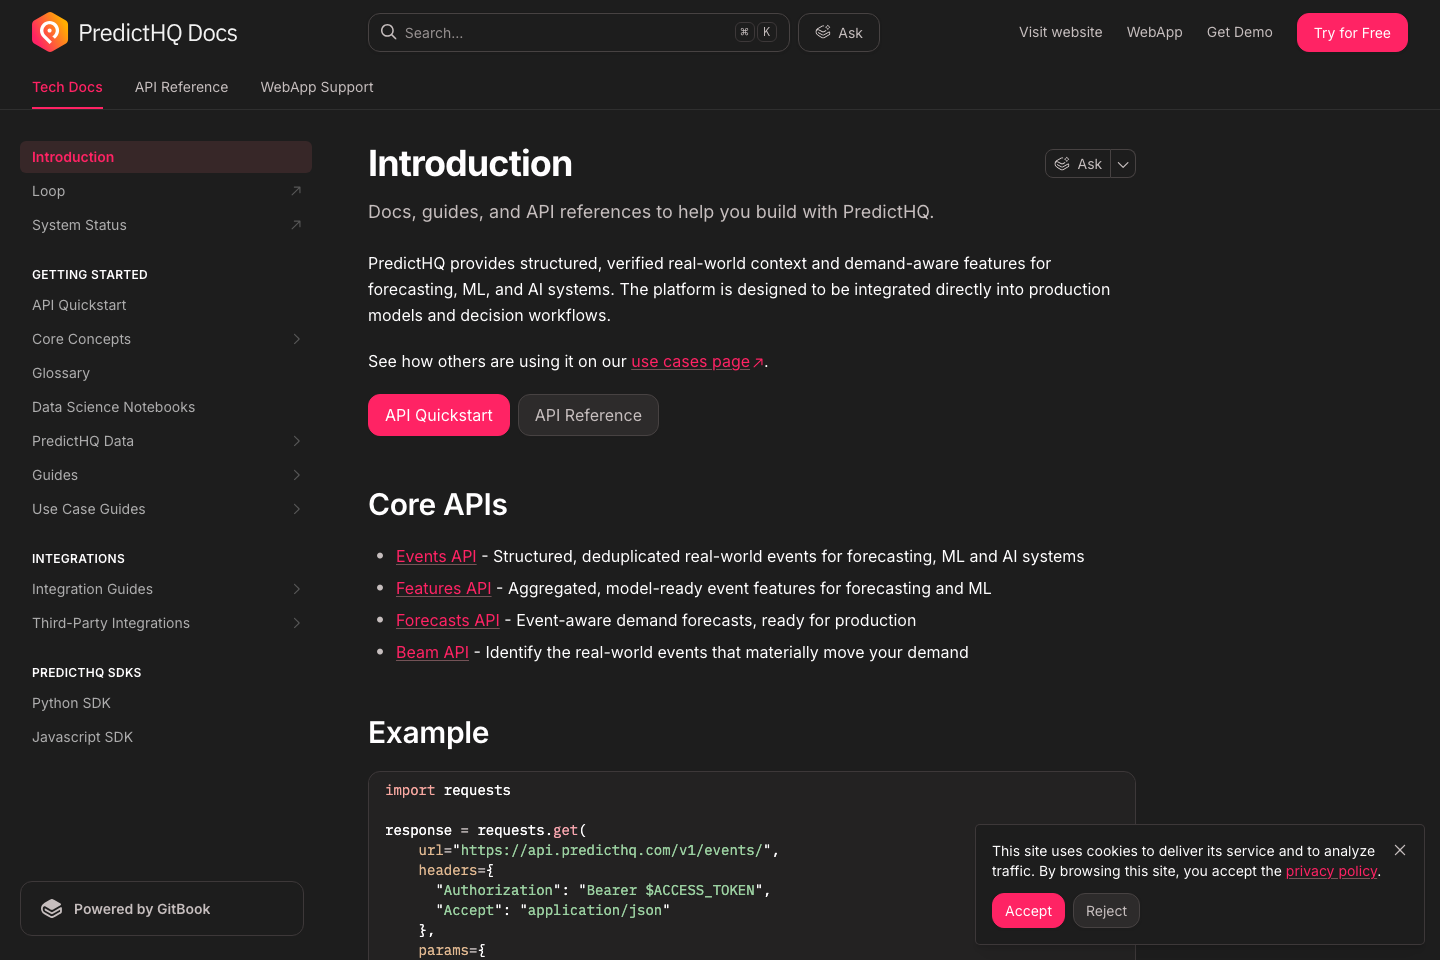
Task: Expand the PredictHQ Data section
Action: pyautogui.click(x=296, y=440)
